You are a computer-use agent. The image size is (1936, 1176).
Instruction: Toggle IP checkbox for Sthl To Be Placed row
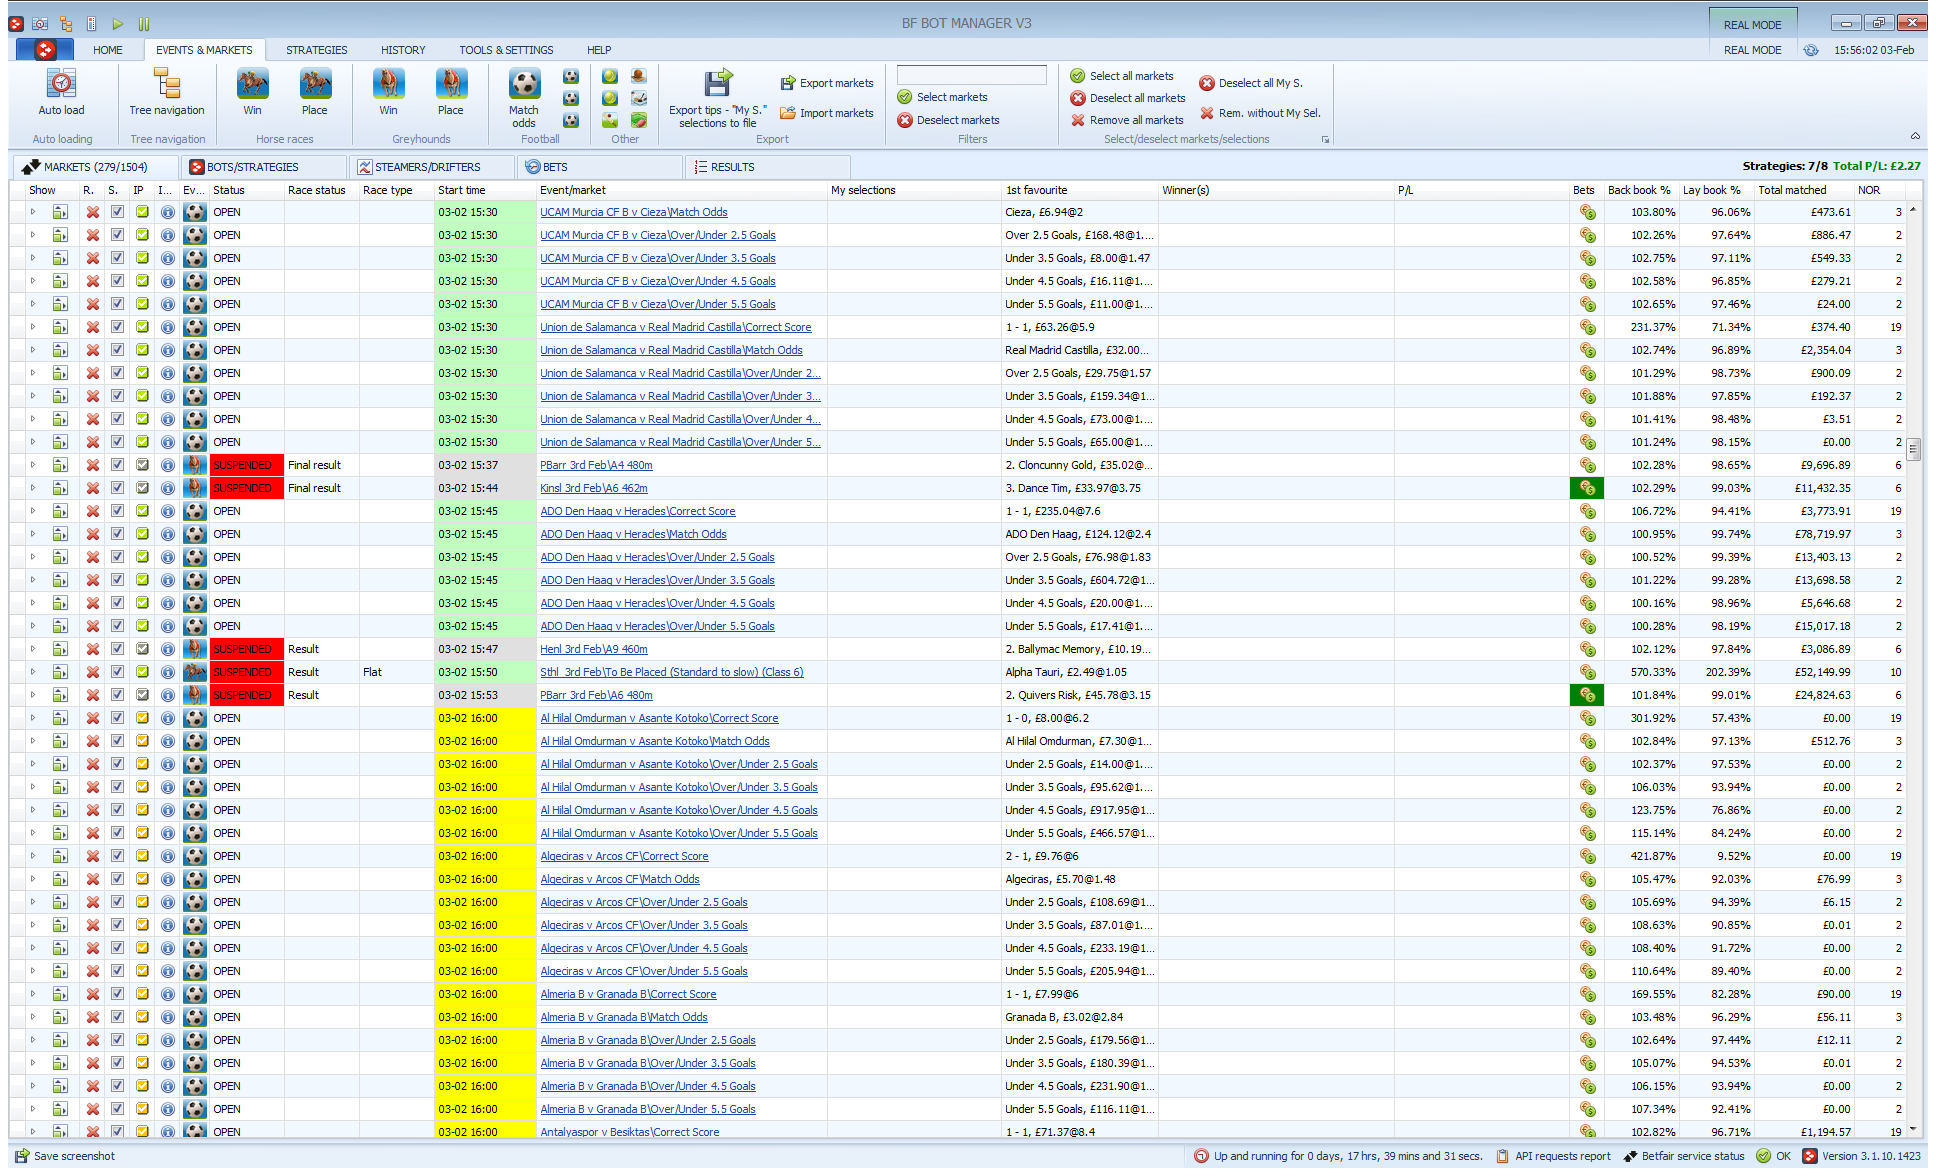(142, 672)
